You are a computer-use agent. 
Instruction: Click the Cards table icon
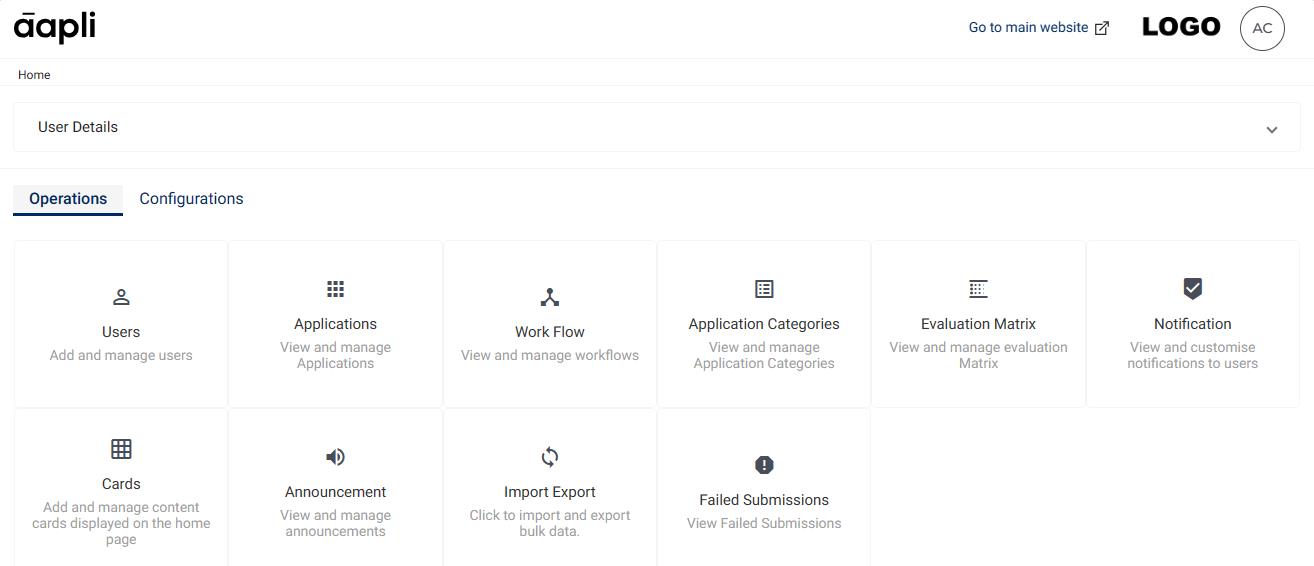click(121, 449)
